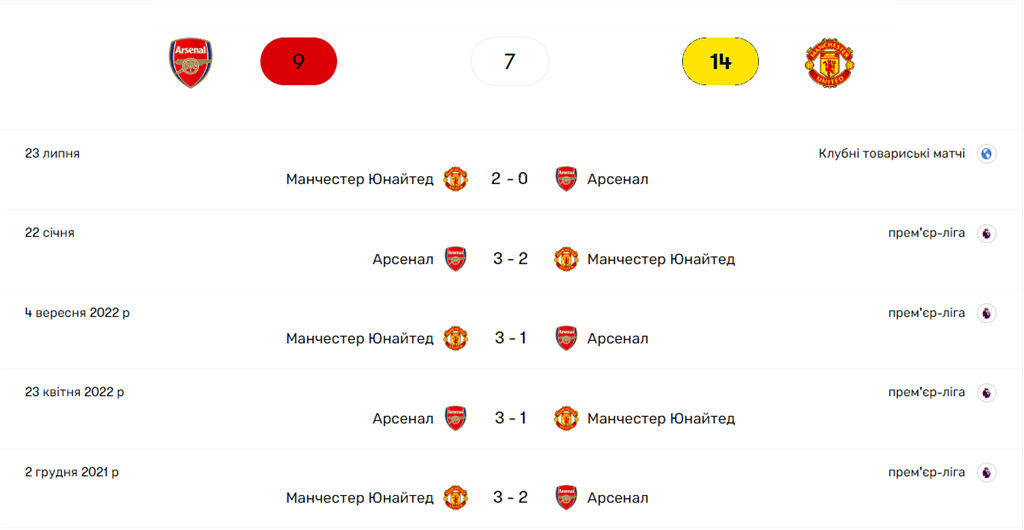Screen dimensions: 1024x530
Task: Click Premier League icon on 4 вересня 2022 row
Action: pos(986,313)
